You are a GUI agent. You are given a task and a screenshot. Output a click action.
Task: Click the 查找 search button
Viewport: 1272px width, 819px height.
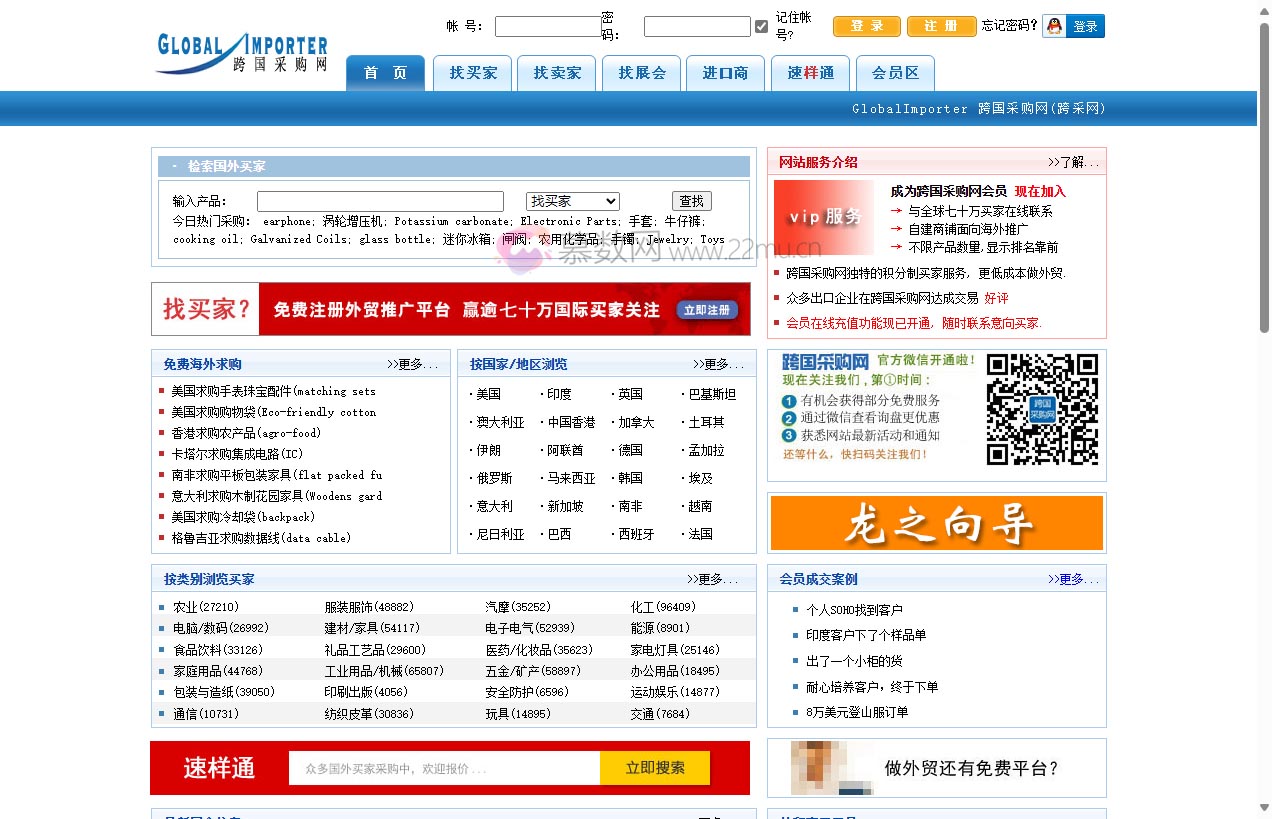pos(691,201)
